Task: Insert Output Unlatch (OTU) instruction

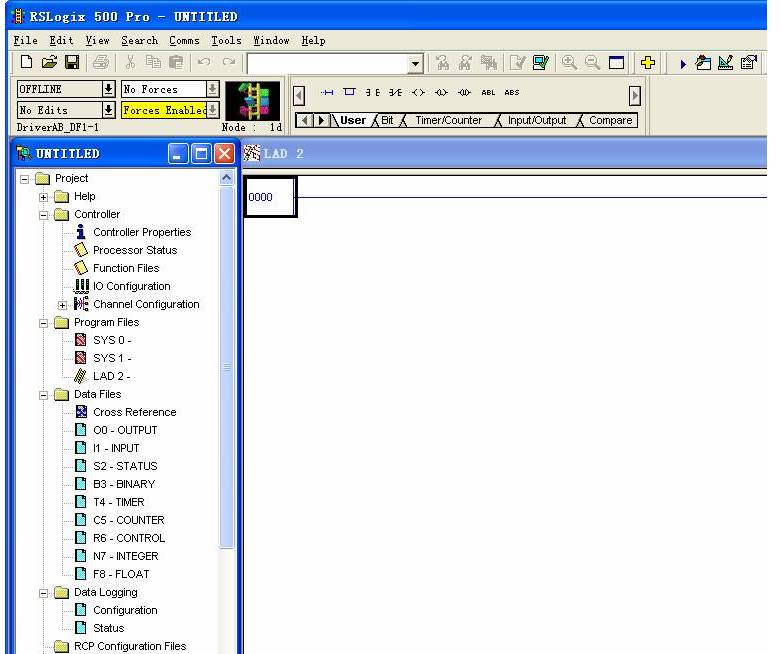Action: pos(464,92)
